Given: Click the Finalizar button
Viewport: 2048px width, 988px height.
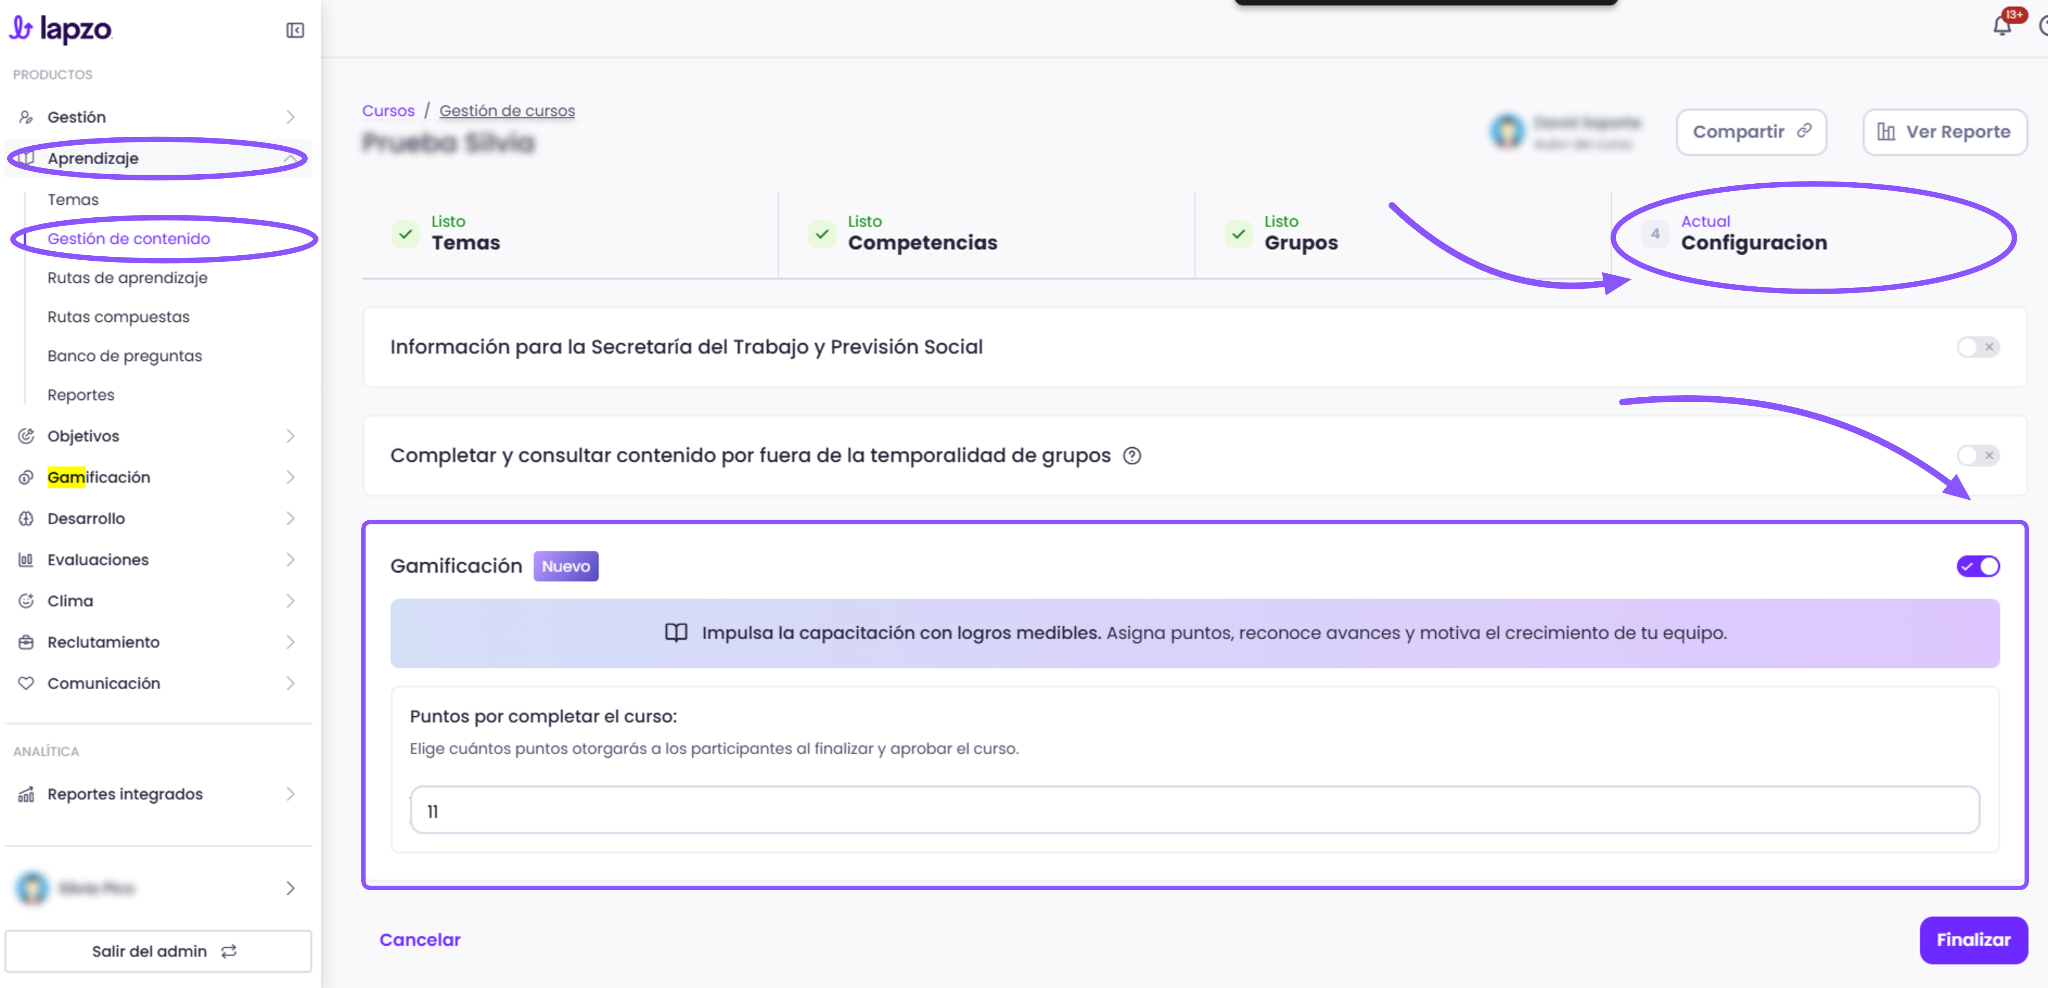Looking at the screenshot, I should click(1973, 940).
